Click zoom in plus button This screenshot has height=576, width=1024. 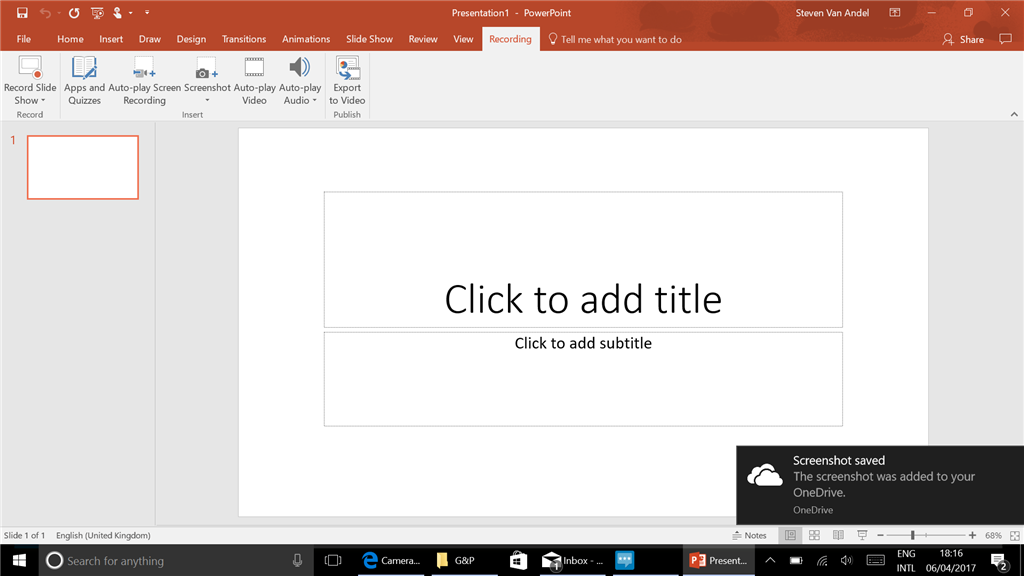pos(972,536)
